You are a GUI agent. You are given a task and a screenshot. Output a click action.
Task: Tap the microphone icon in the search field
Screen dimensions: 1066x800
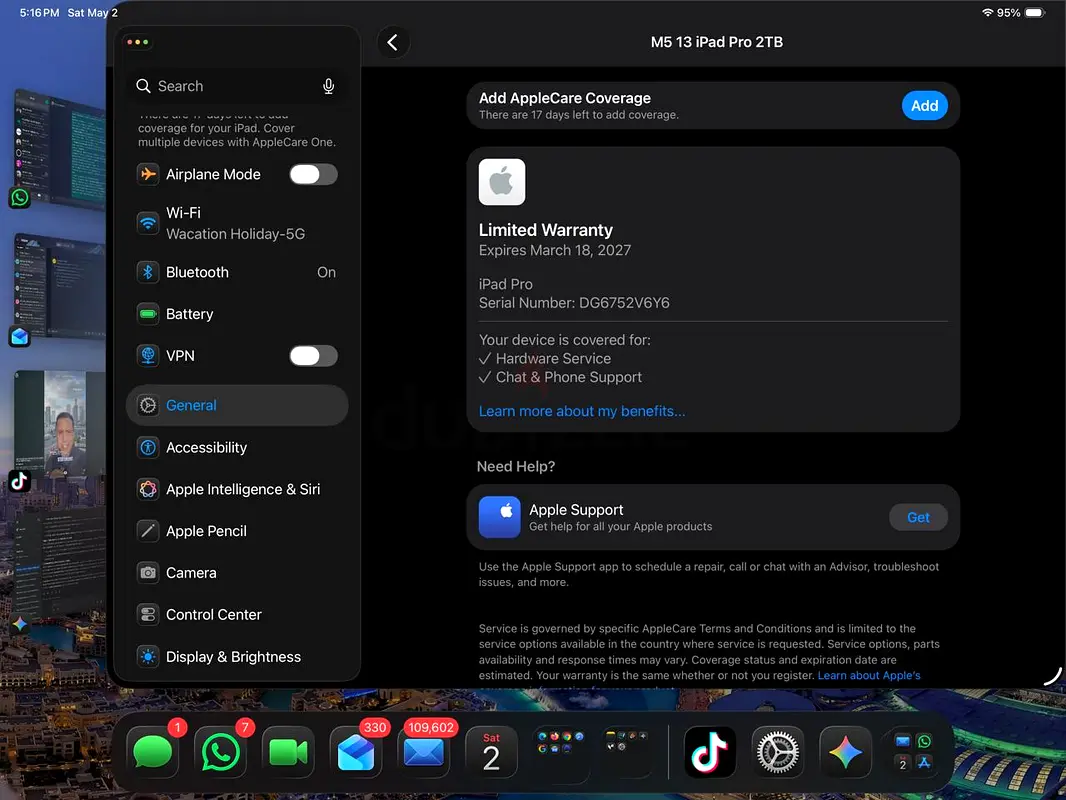[328, 86]
